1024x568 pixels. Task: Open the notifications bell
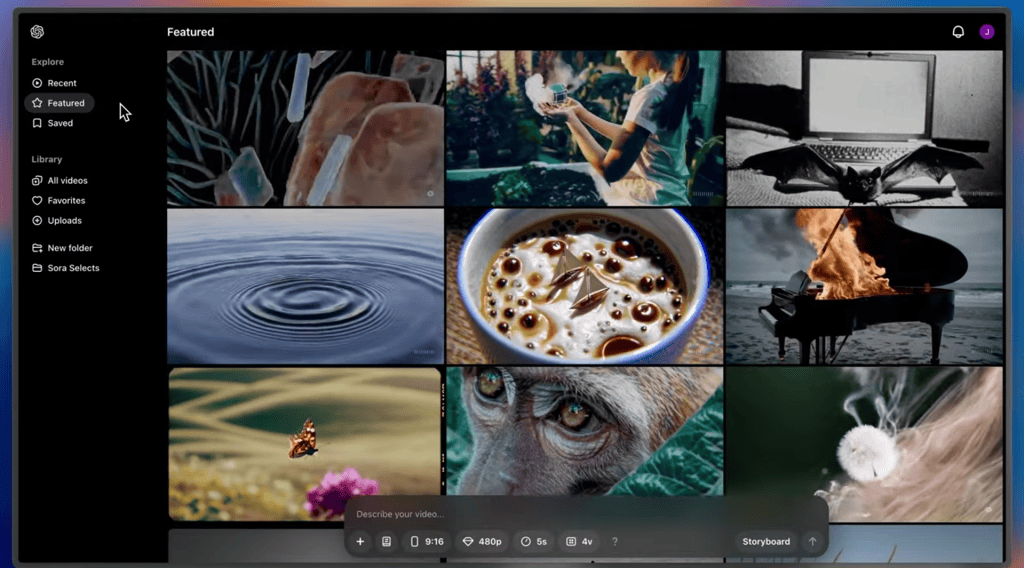[x=958, y=32]
